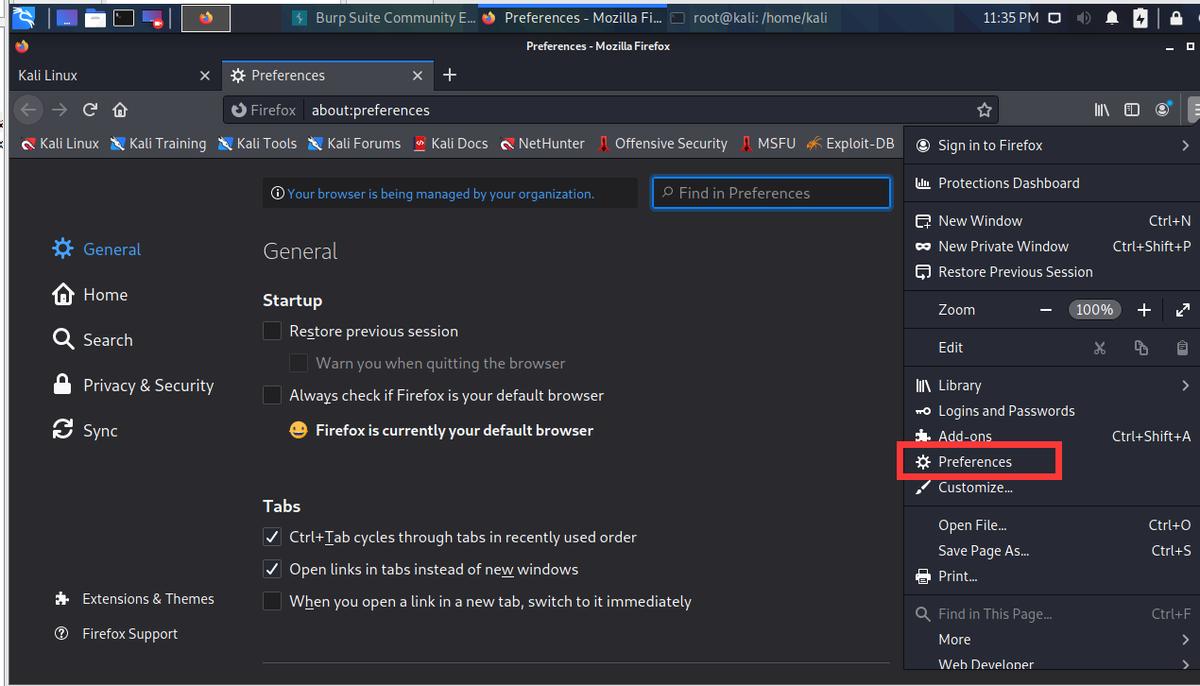Enter full screen from Zoom row
Image resolution: width=1200 pixels, height=686 pixels.
tap(1182, 310)
